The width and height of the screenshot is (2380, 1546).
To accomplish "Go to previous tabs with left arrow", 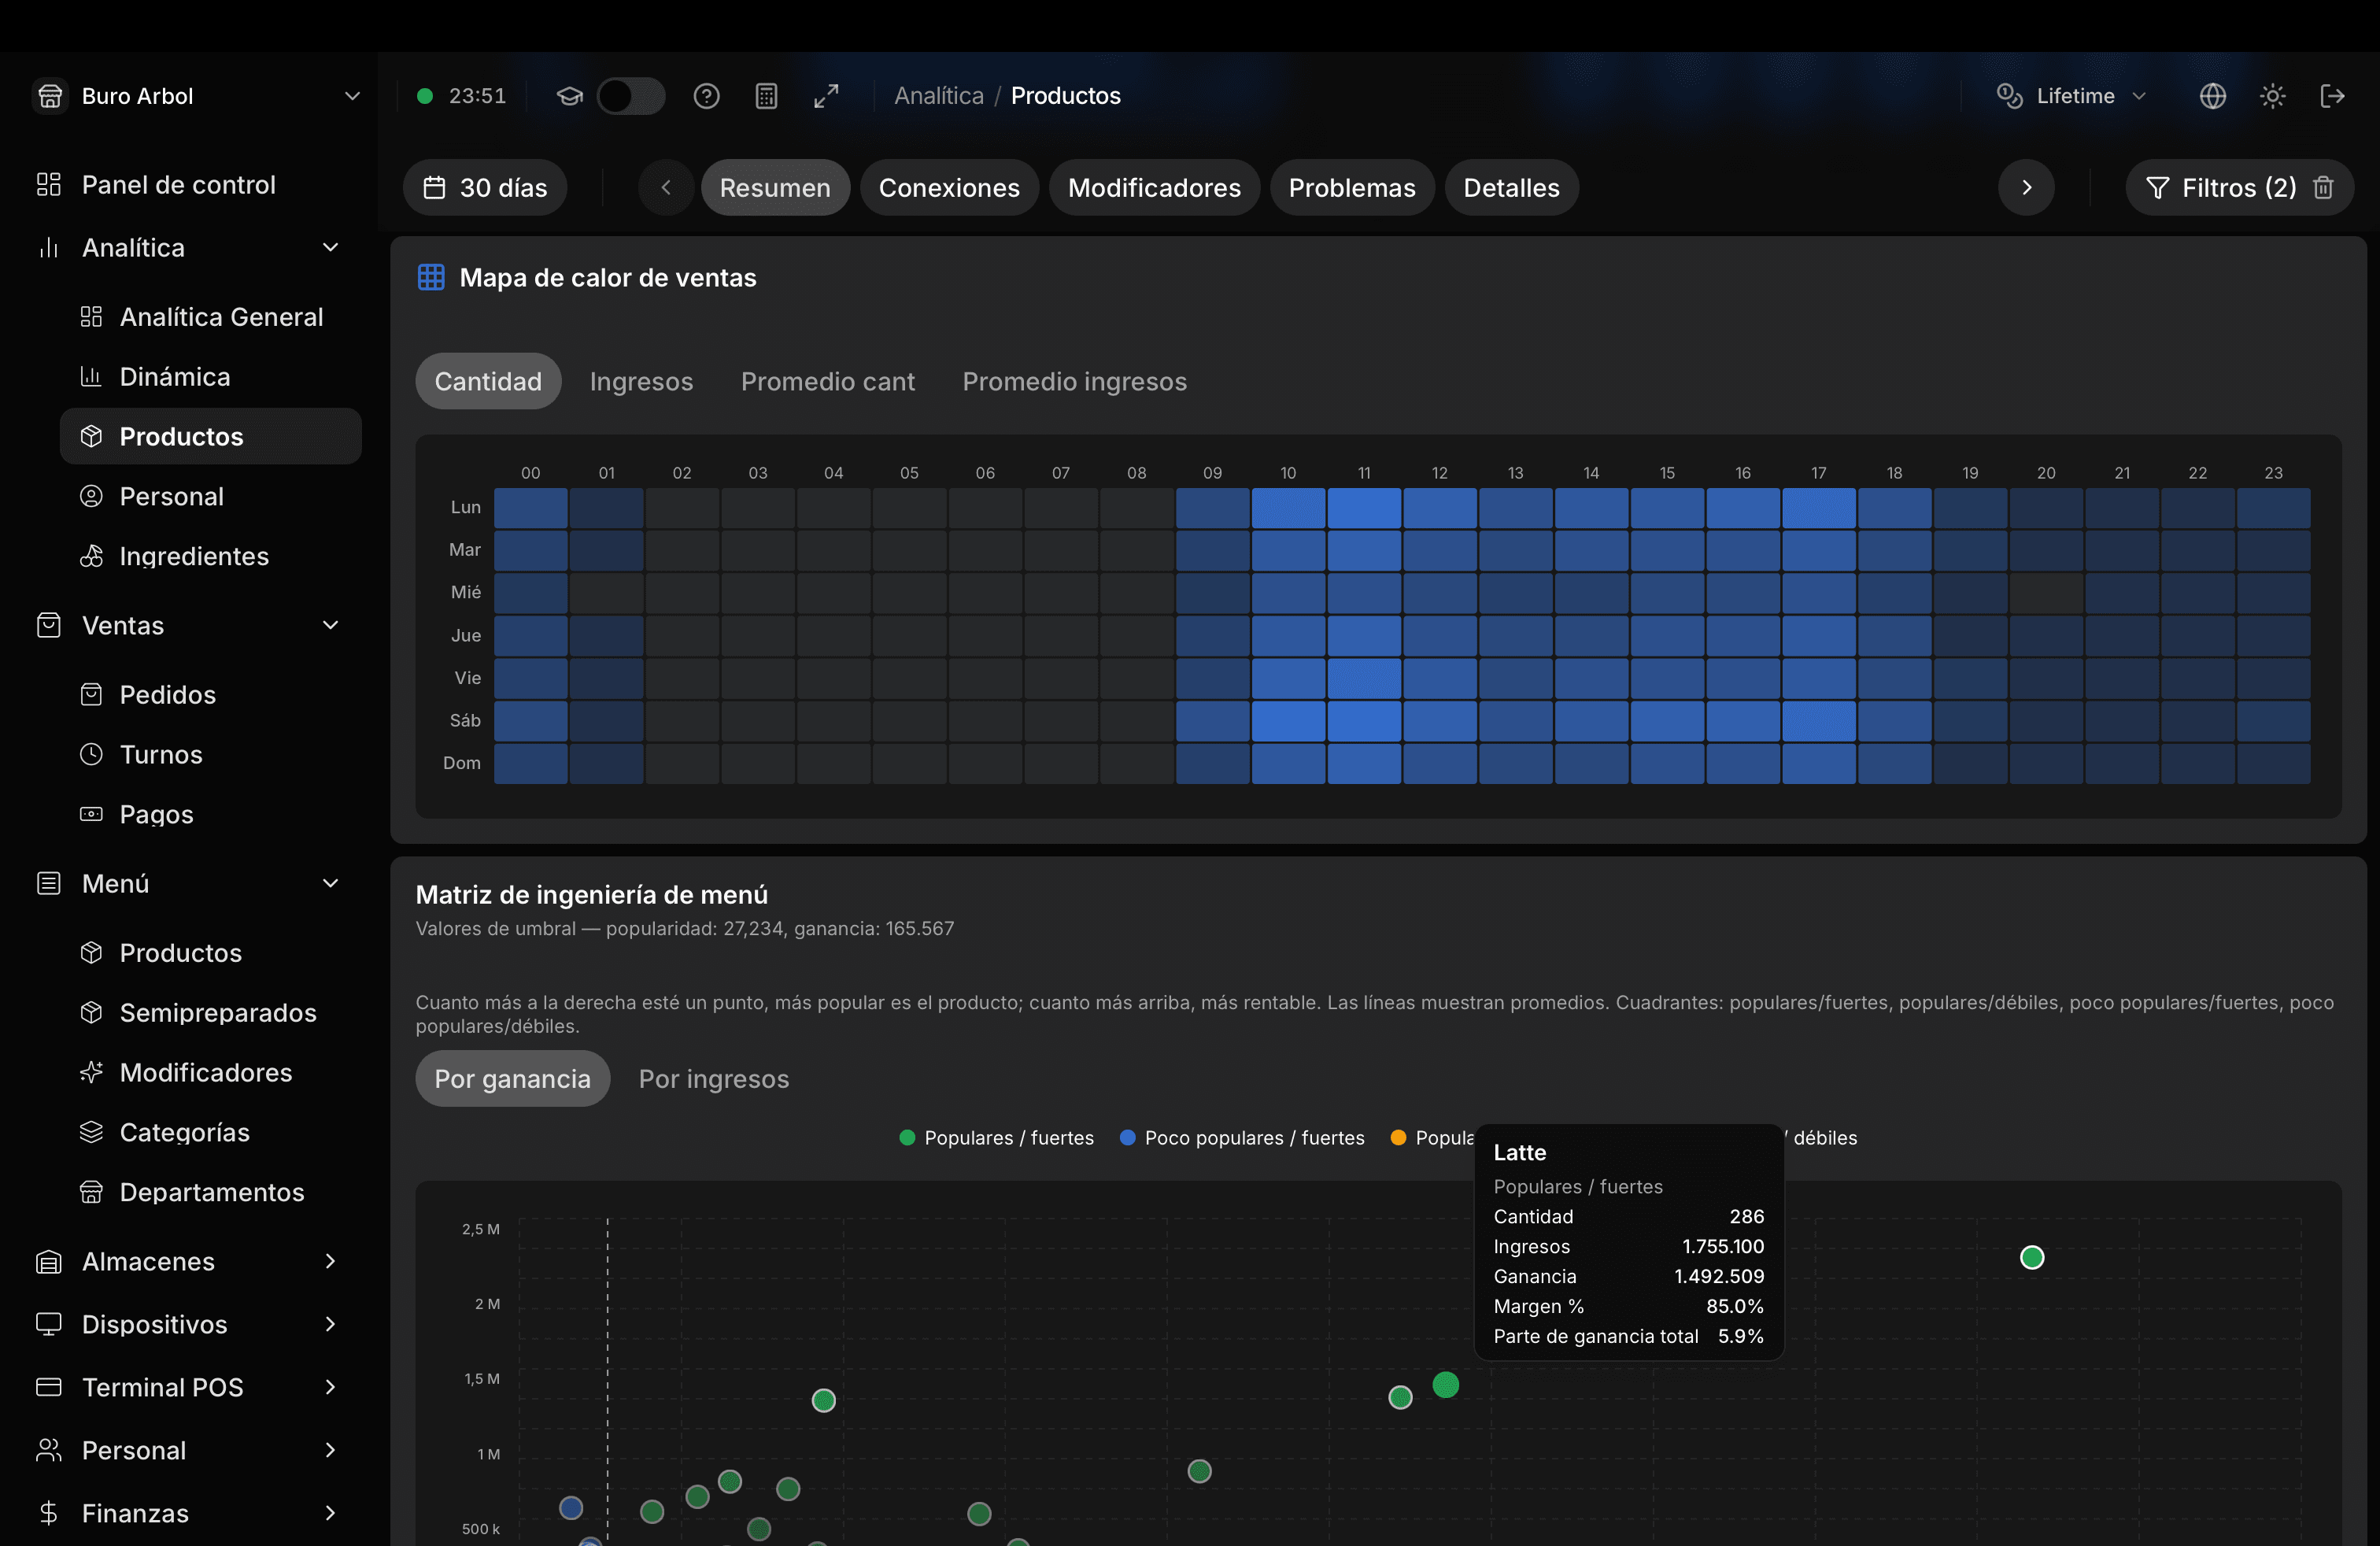I will [666, 188].
